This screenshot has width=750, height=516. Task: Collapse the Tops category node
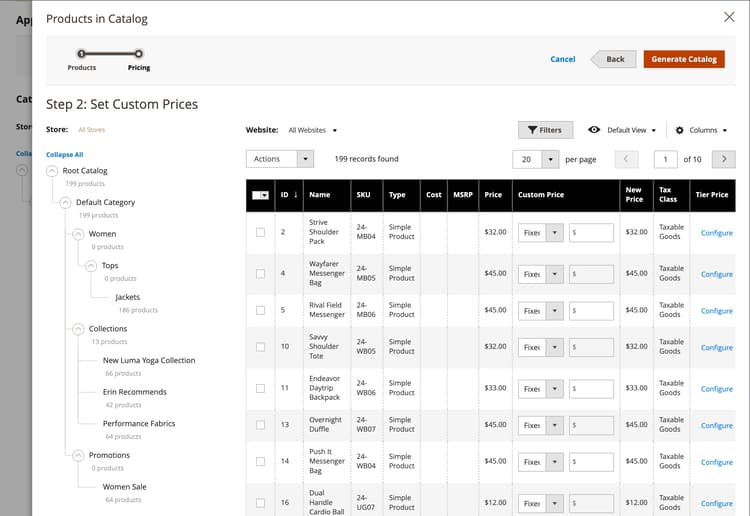tap(91, 266)
